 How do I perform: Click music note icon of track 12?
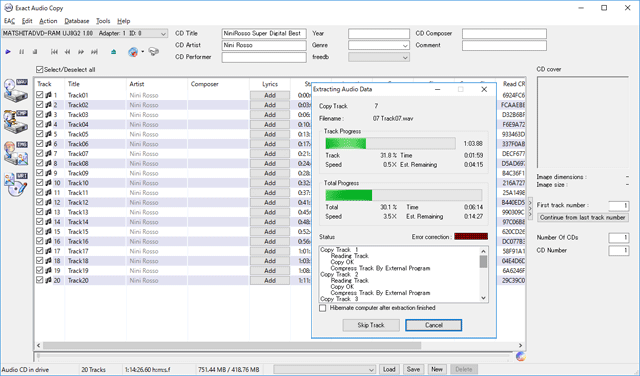pos(48,202)
